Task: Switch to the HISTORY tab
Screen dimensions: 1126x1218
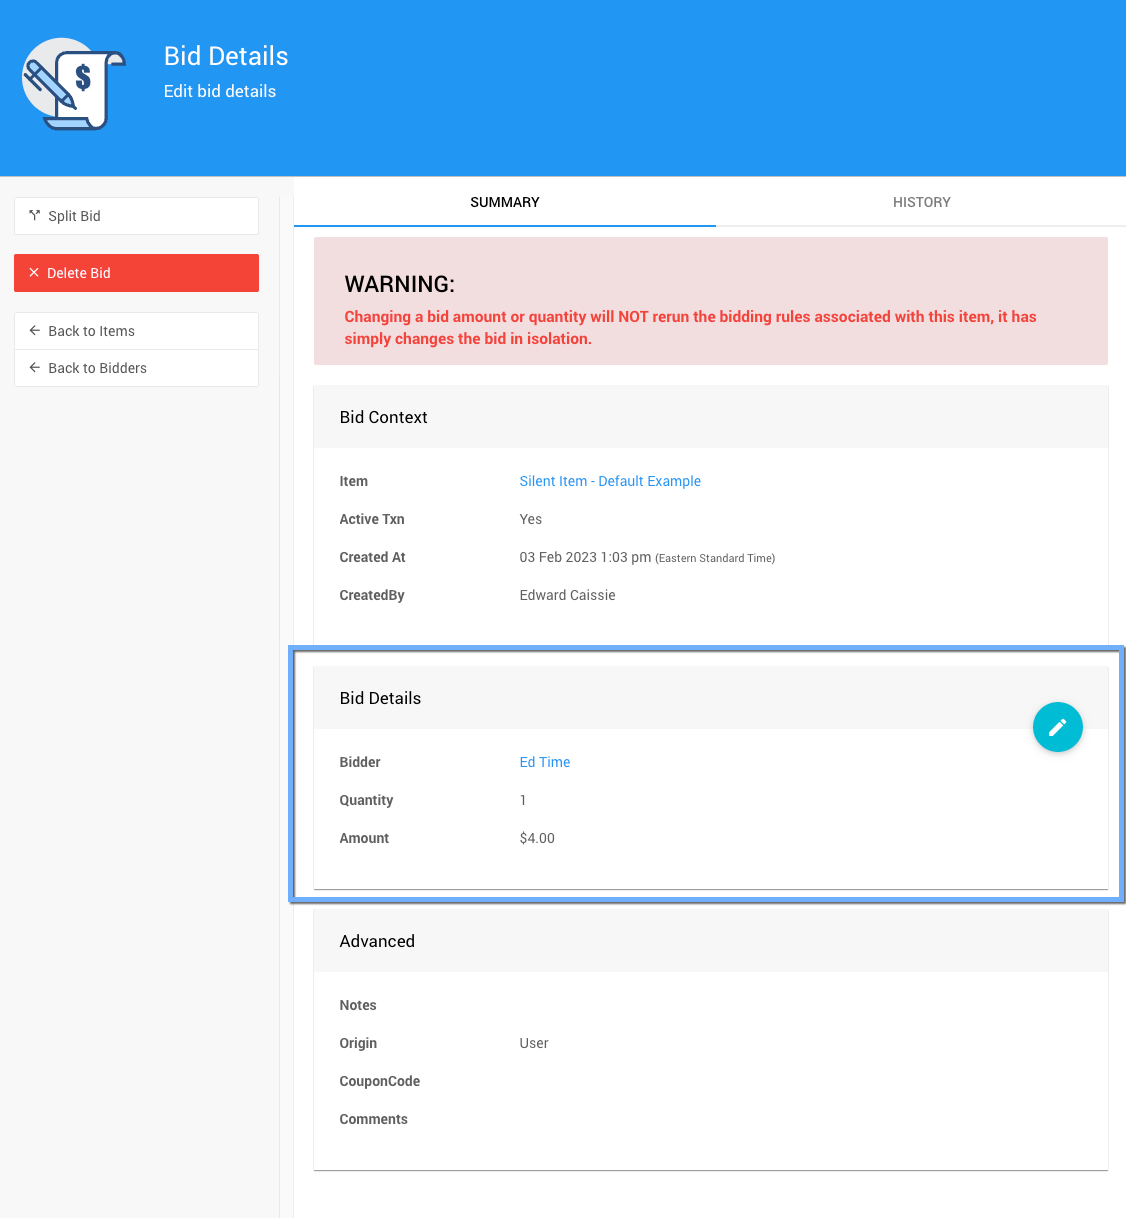Action: (x=921, y=202)
